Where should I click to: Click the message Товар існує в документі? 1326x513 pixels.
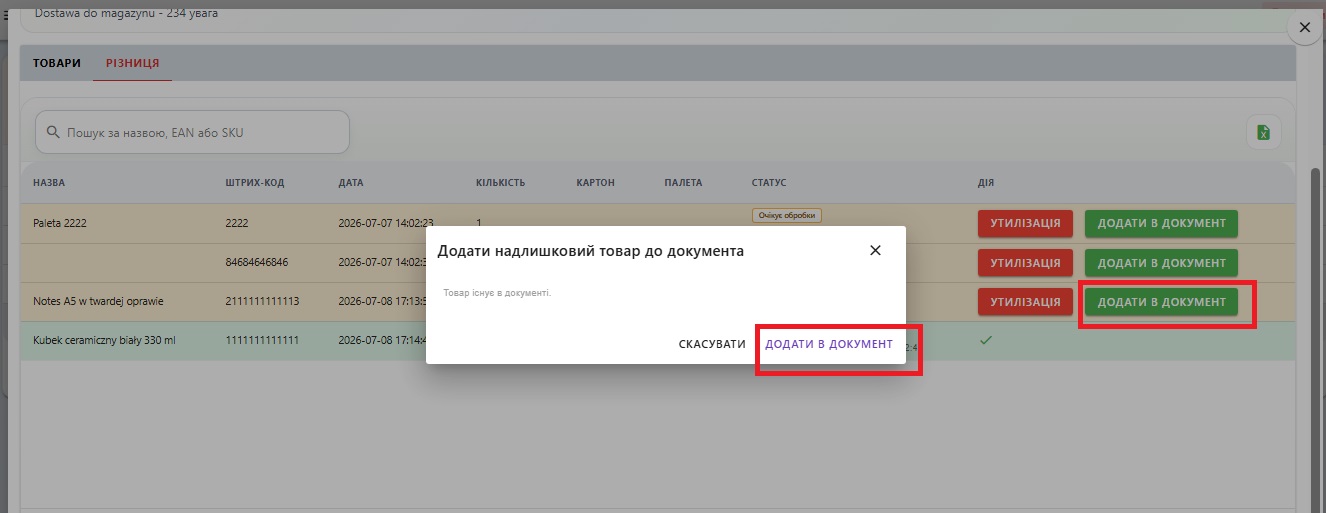497,293
